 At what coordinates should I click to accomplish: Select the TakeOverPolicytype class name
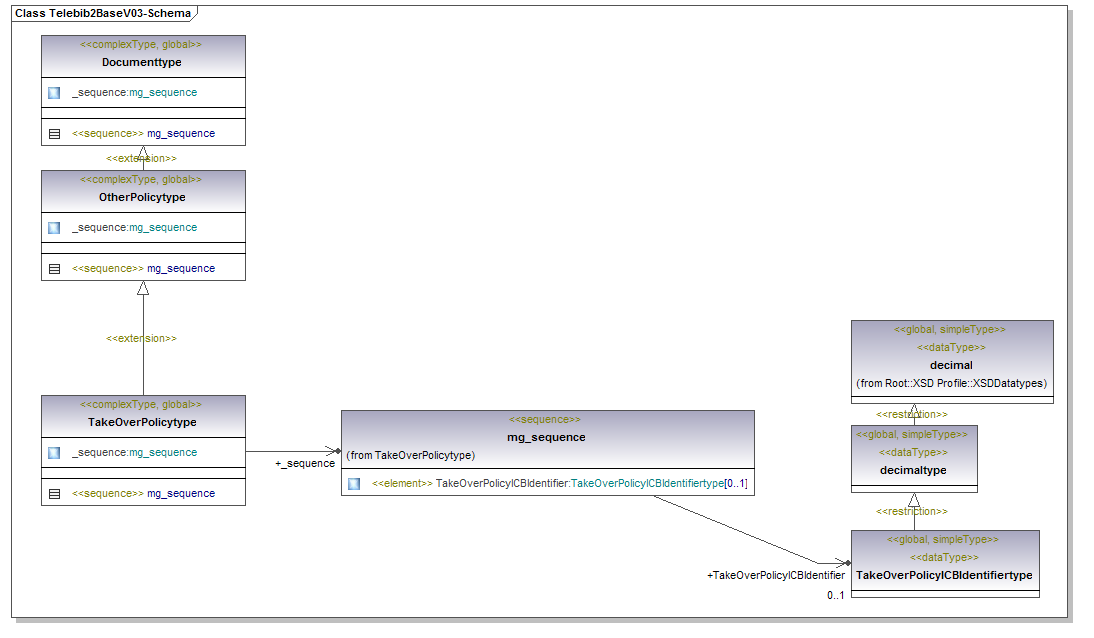pyautogui.click(x=142, y=422)
